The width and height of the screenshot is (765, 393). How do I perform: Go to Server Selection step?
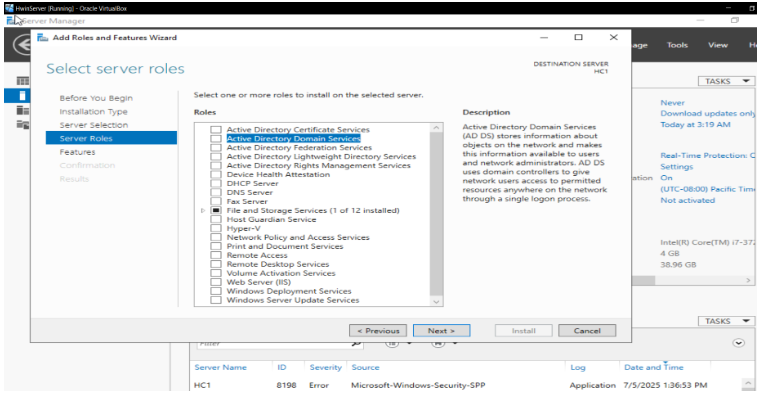tap(94, 125)
